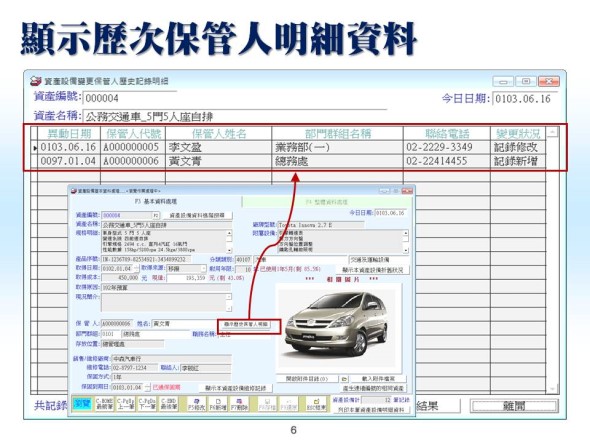Click the button below 載入附件檔案

[373, 388]
